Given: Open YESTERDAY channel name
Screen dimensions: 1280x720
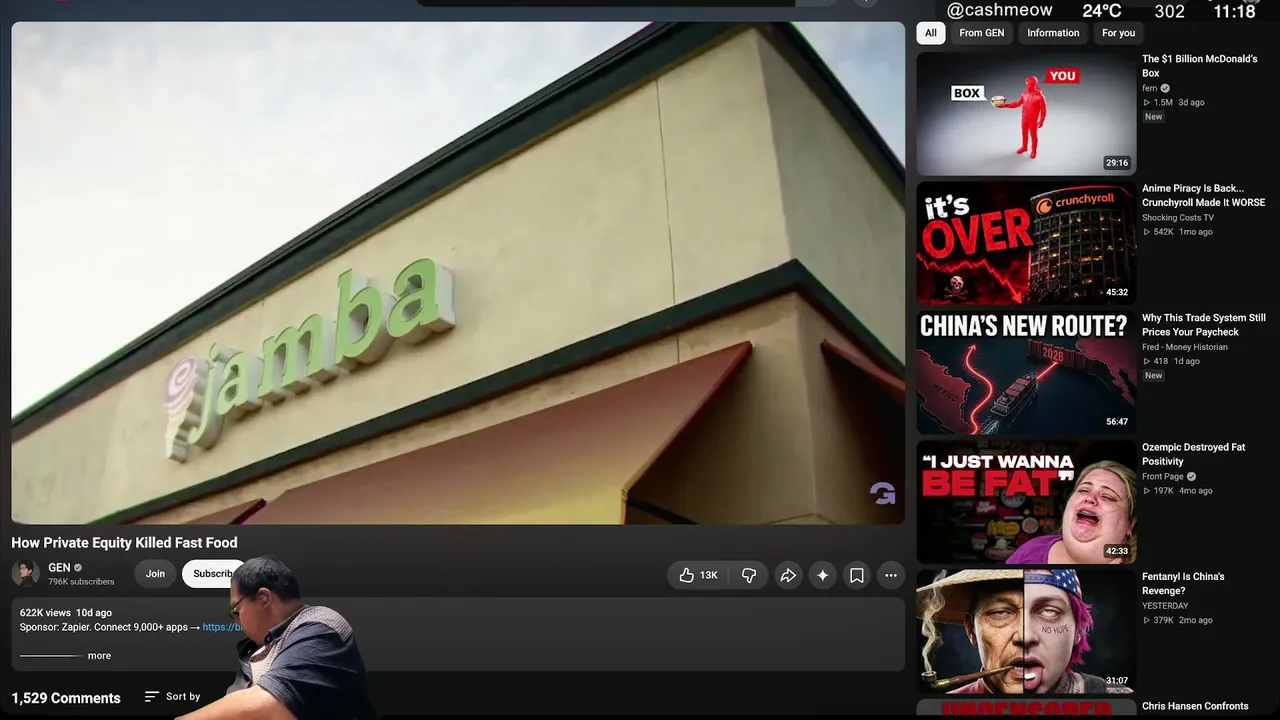Looking at the screenshot, I should [1165, 606].
